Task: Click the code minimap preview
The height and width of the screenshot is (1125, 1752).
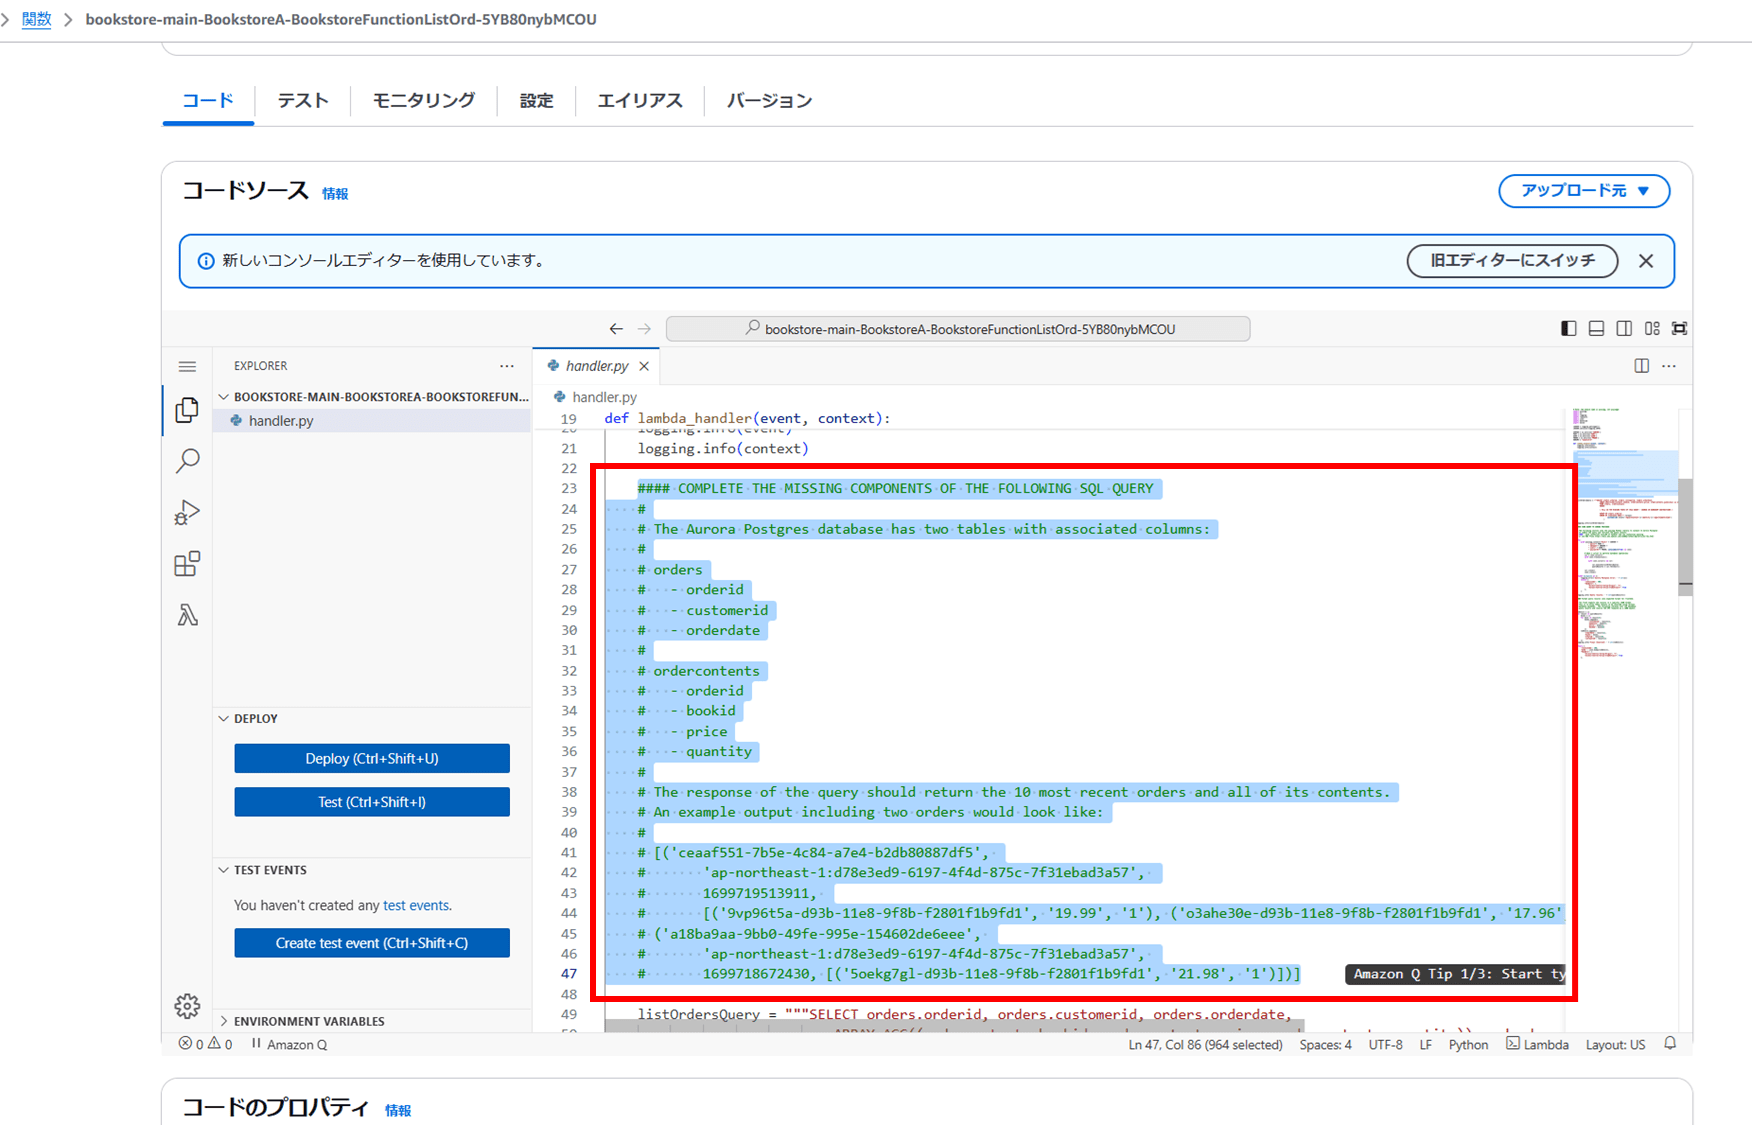Action: [1625, 535]
